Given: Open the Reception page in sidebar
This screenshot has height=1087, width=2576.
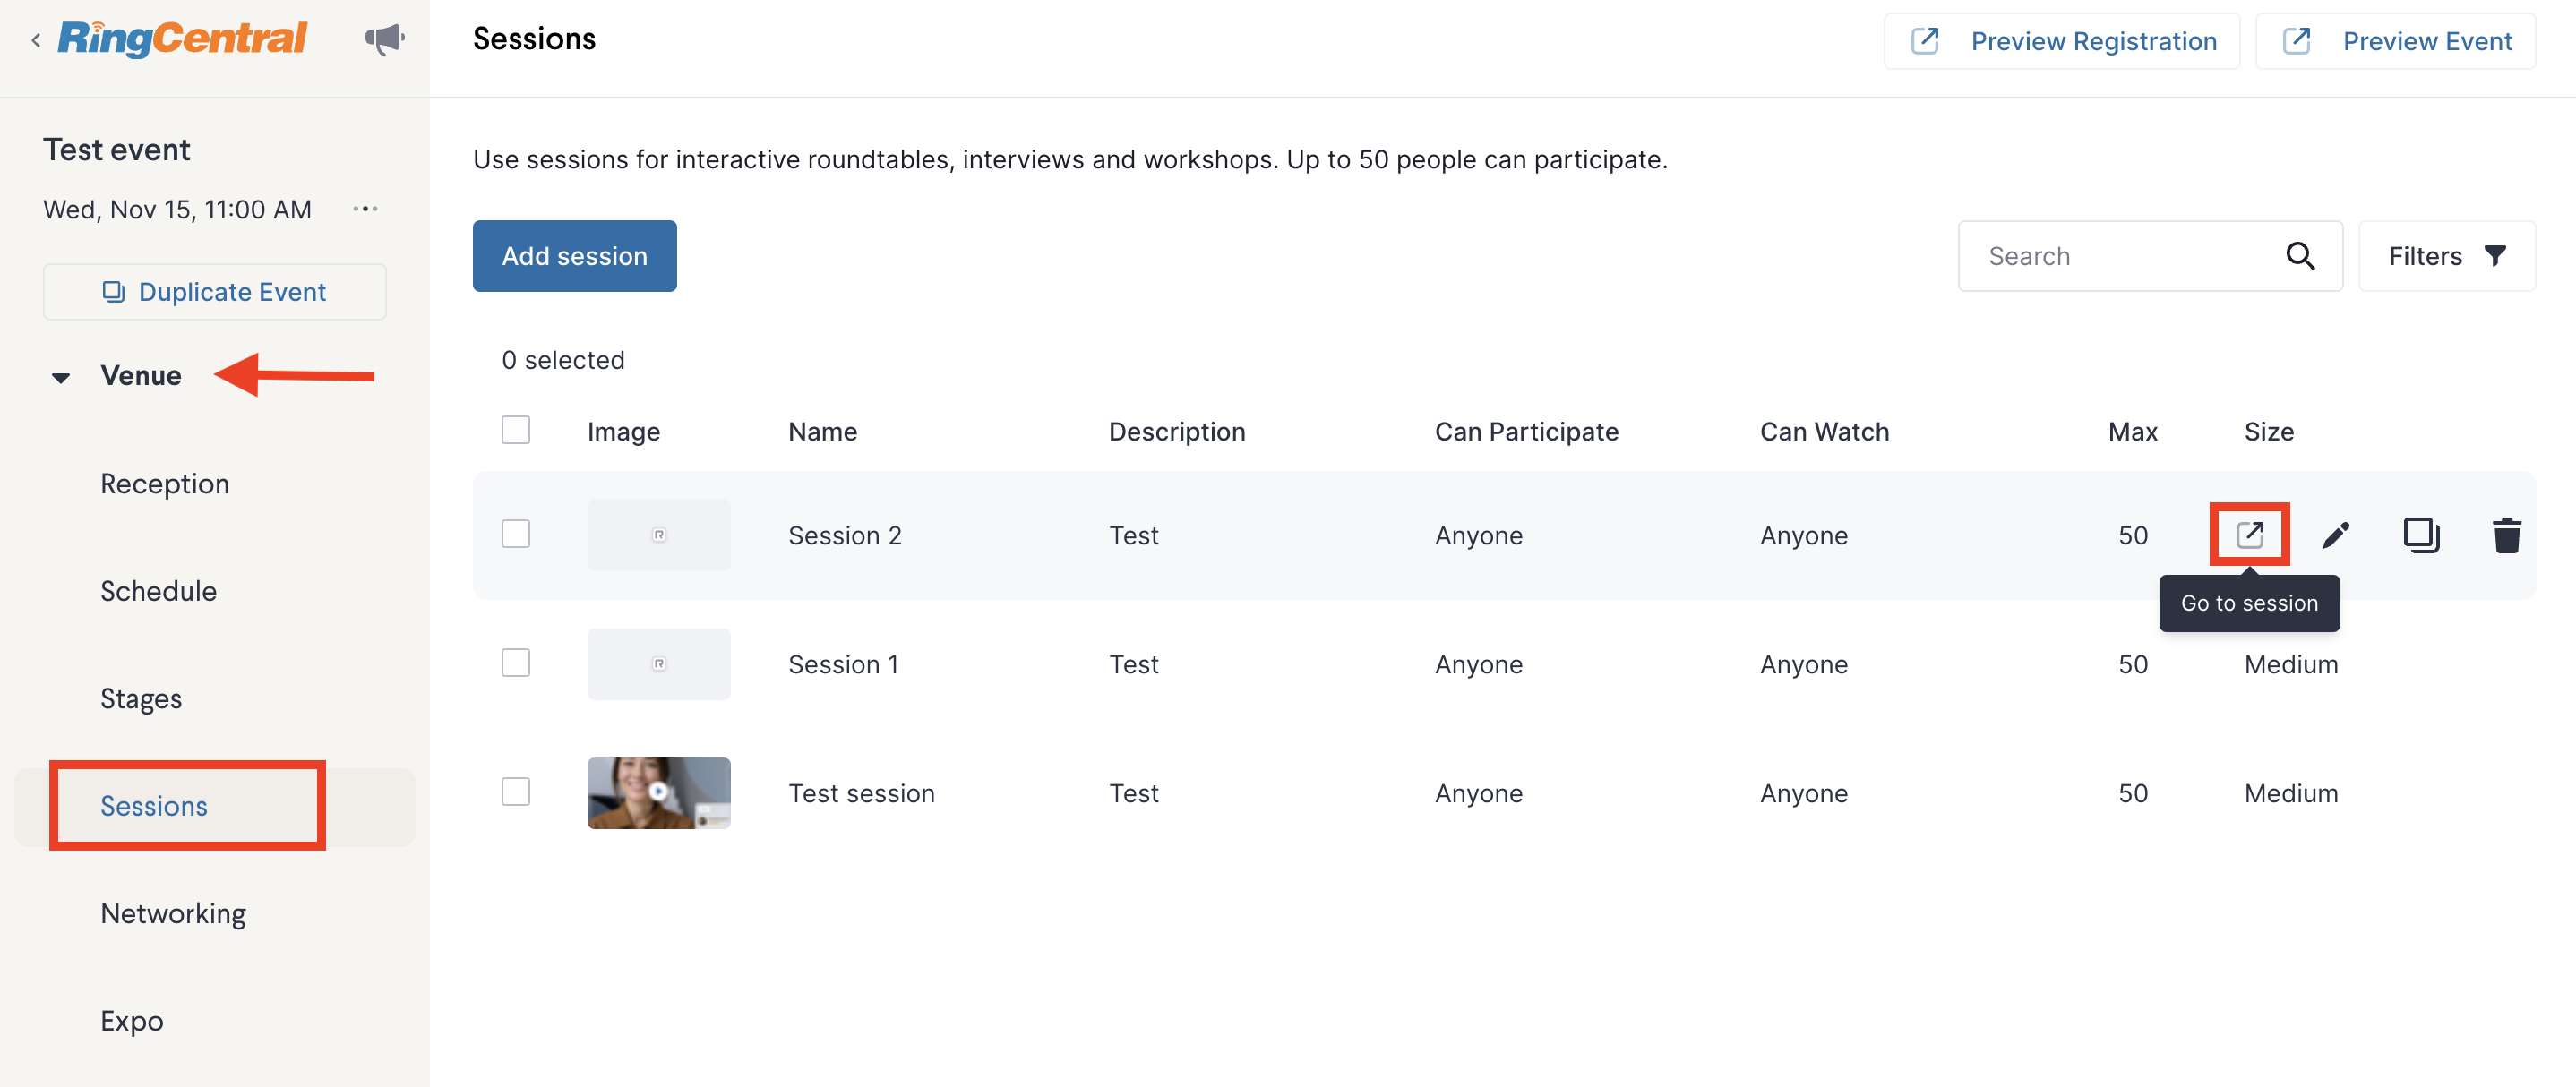Looking at the screenshot, I should [x=165, y=484].
